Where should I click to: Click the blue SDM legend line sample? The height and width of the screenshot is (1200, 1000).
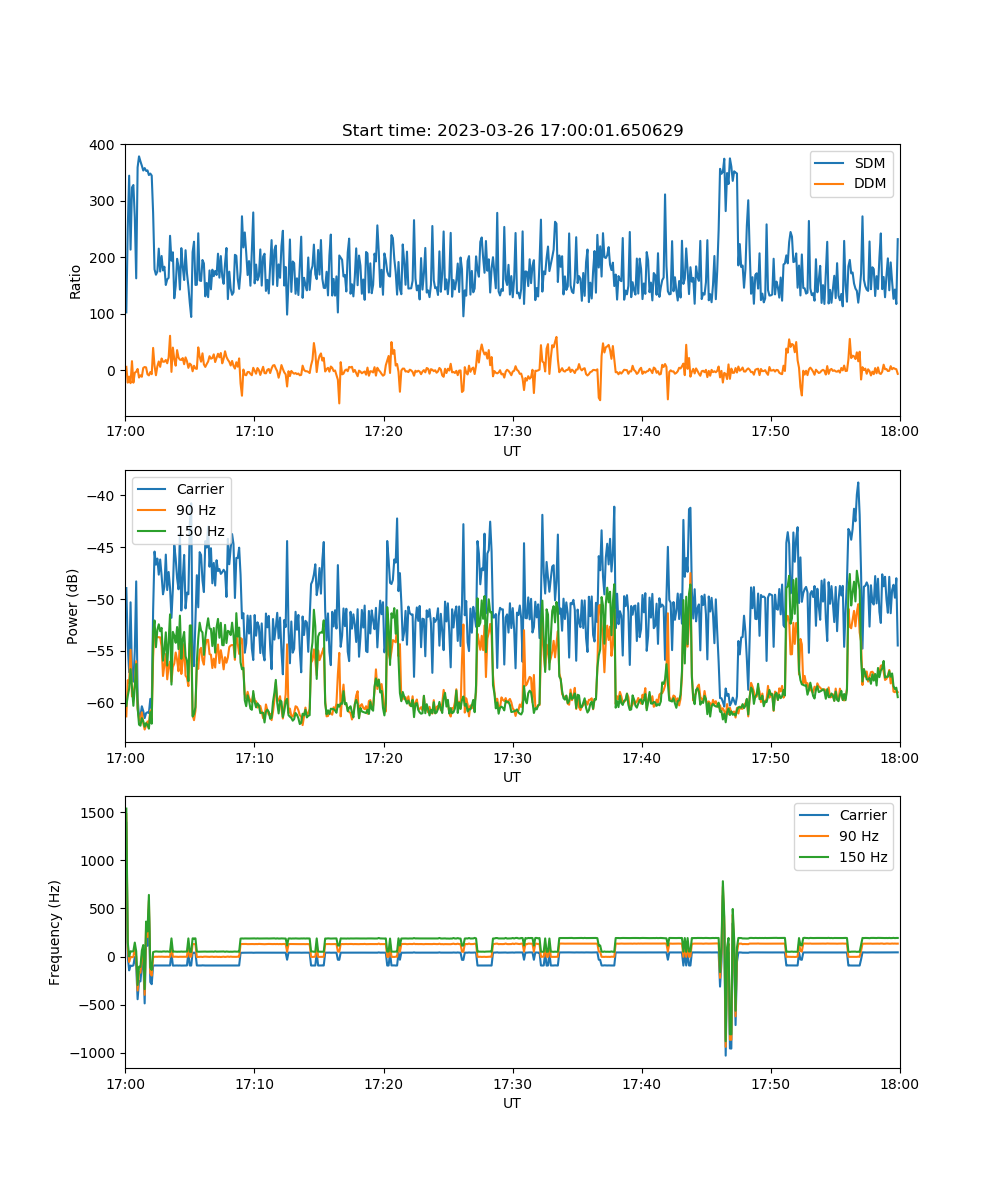pyautogui.click(x=831, y=163)
